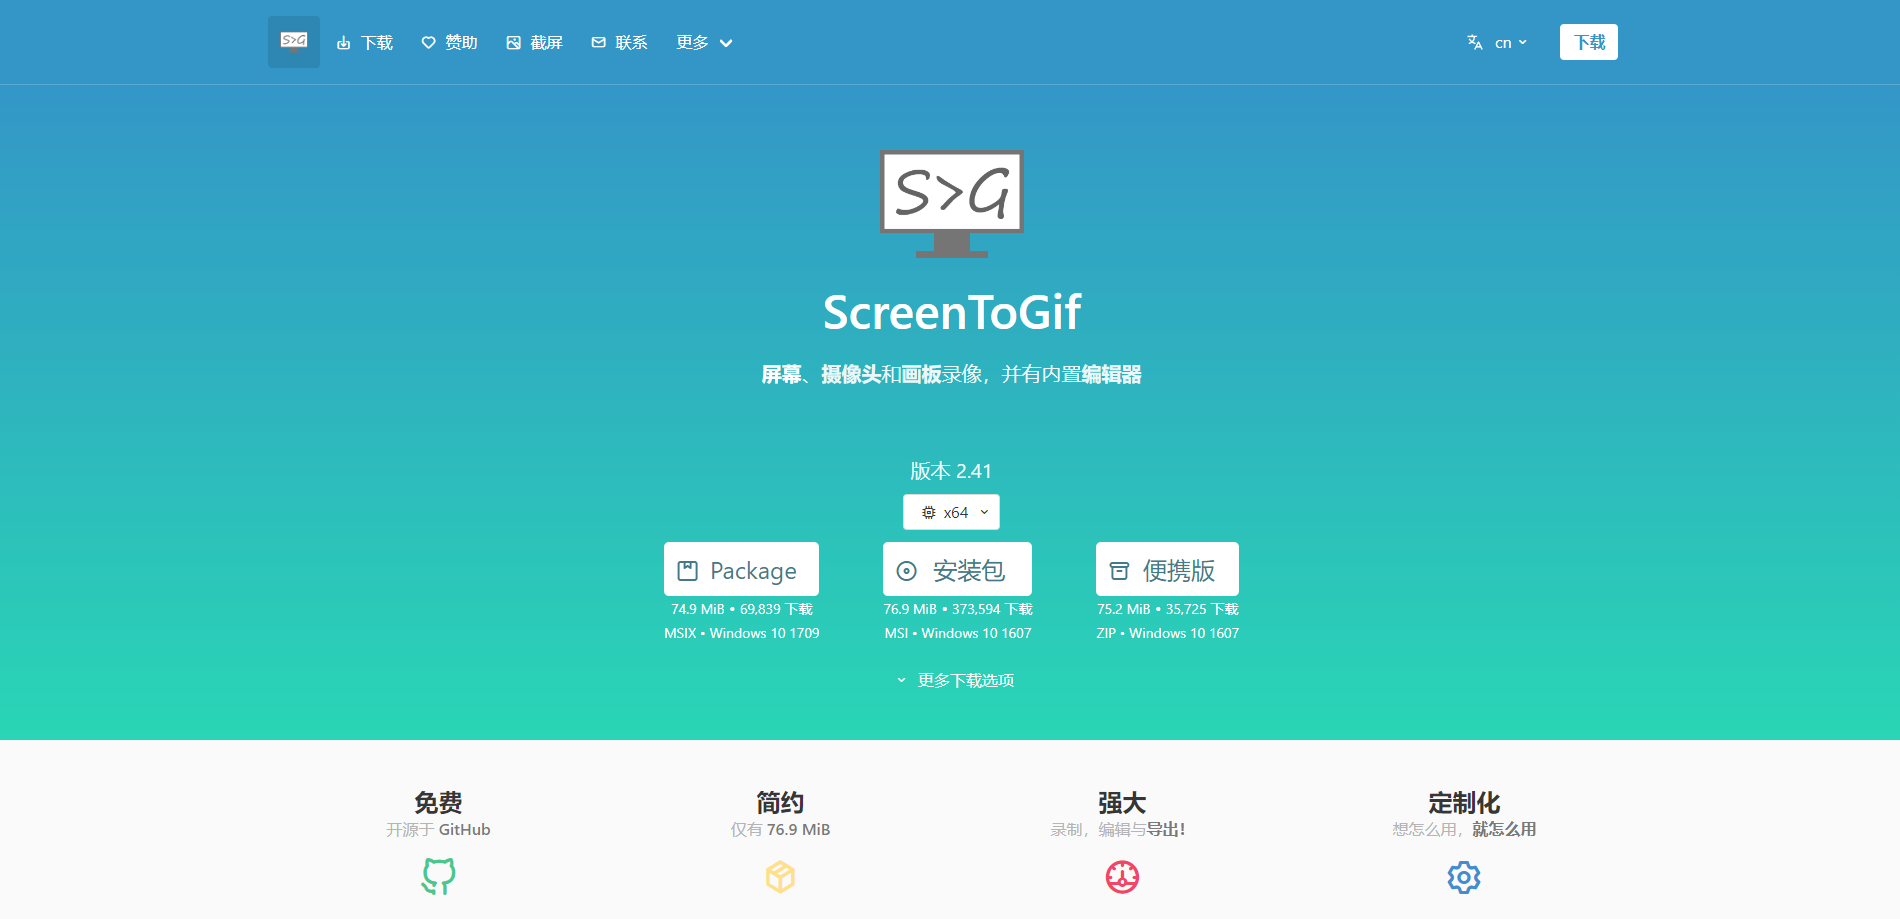Screen dimensions: 1900x919
Task: Download the 便携版 portable version
Action: [1167, 569]
